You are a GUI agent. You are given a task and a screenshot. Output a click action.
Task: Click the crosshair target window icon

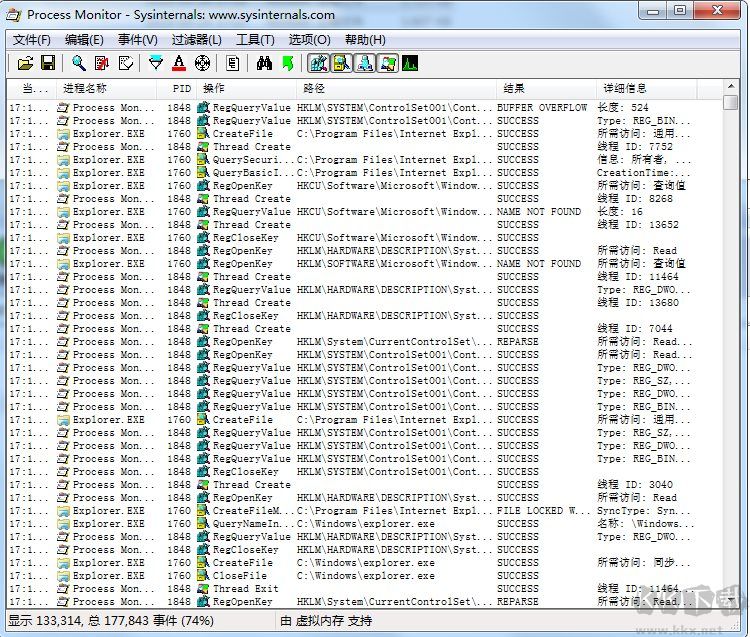202,63
